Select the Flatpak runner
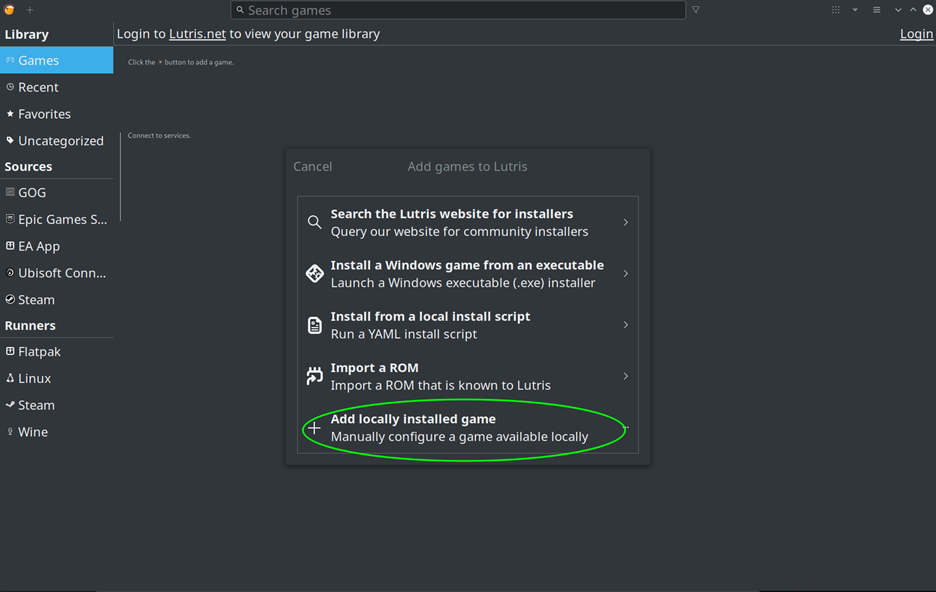Image resolution: width=936 pixels, height=592 pixels. [x=57, y=352]
